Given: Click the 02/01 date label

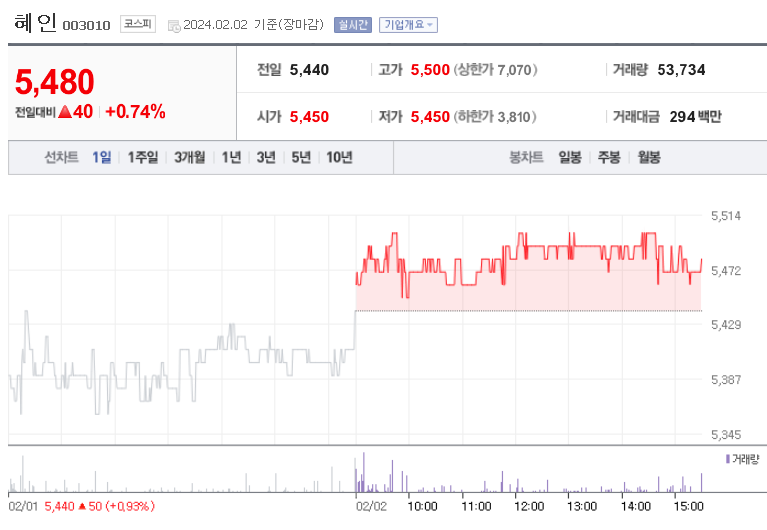Looking at the screenshot, I should point(23,506).
